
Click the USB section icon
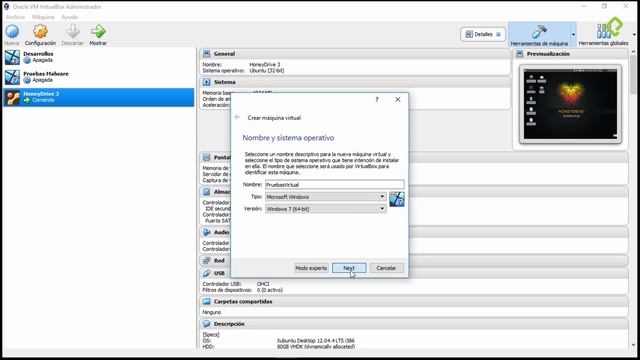pos(207,273)
